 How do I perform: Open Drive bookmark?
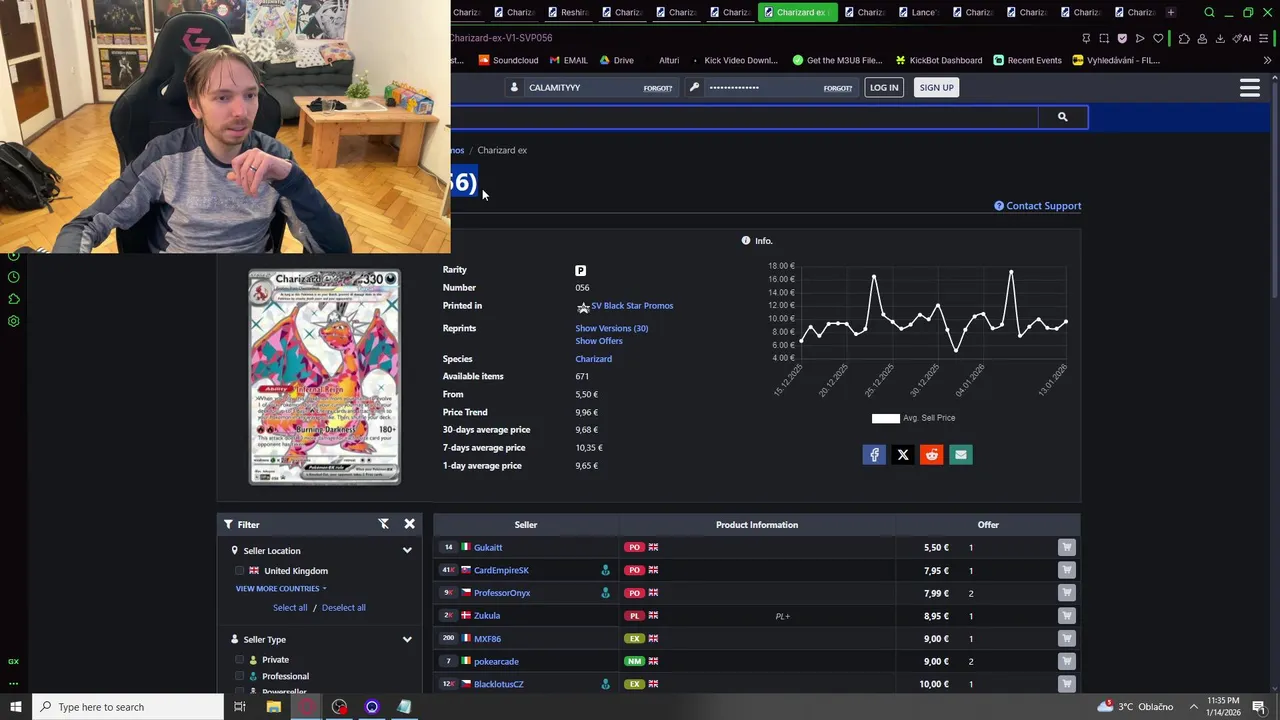(x=616, y=60)
